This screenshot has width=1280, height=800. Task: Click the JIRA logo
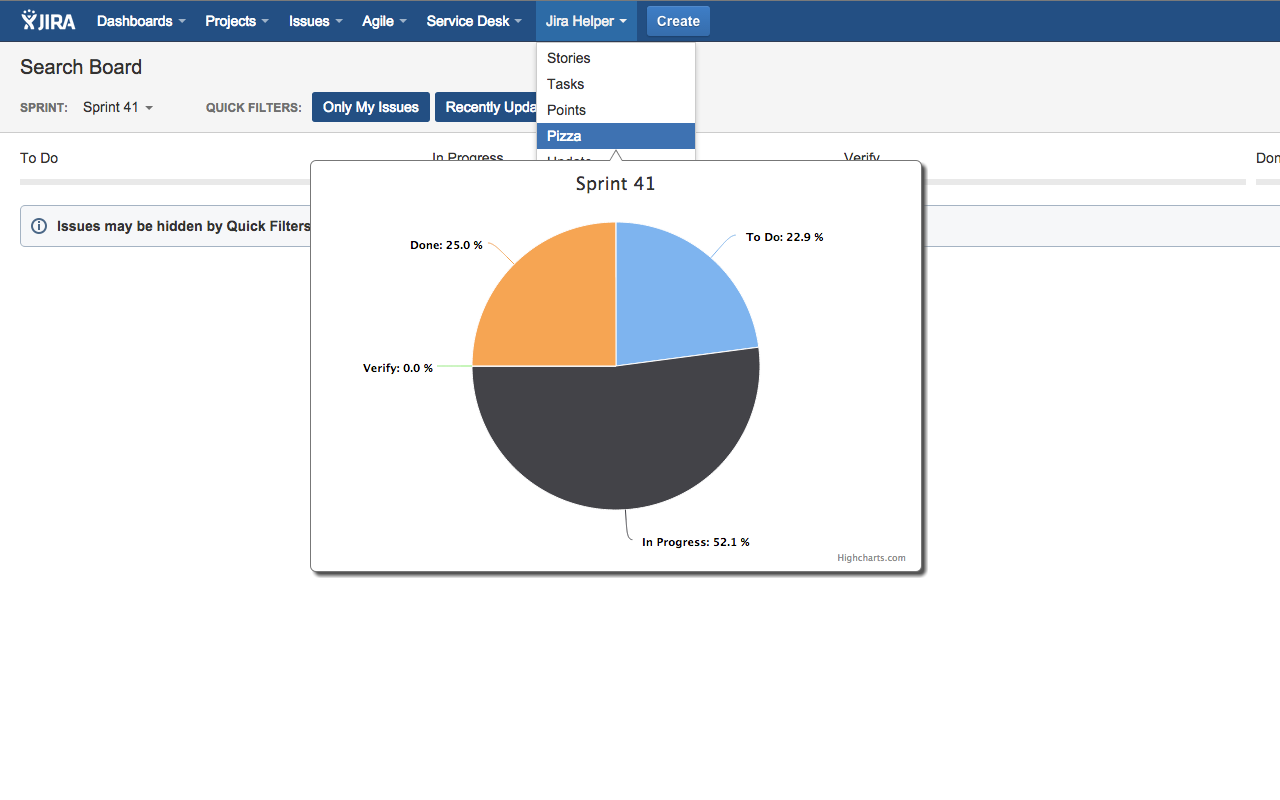(48, 20)
